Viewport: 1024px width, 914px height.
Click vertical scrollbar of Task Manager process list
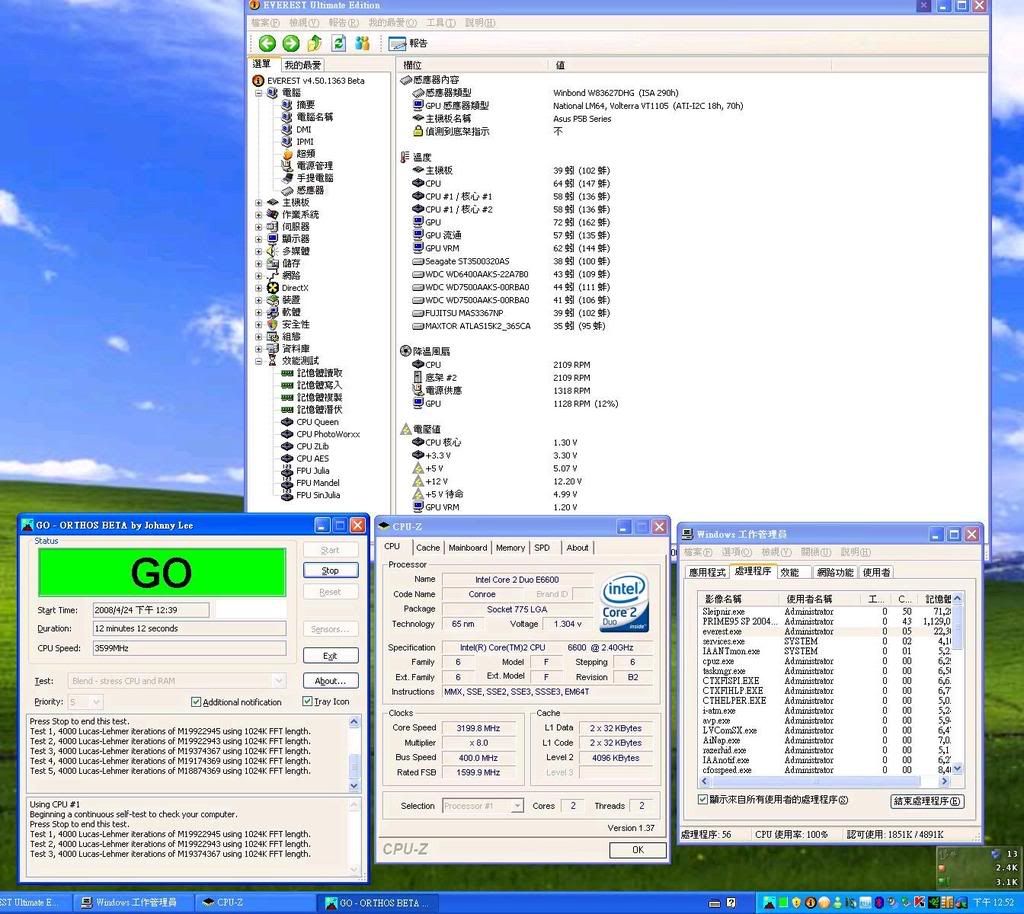pyautogui.click(x=957, y=684)
